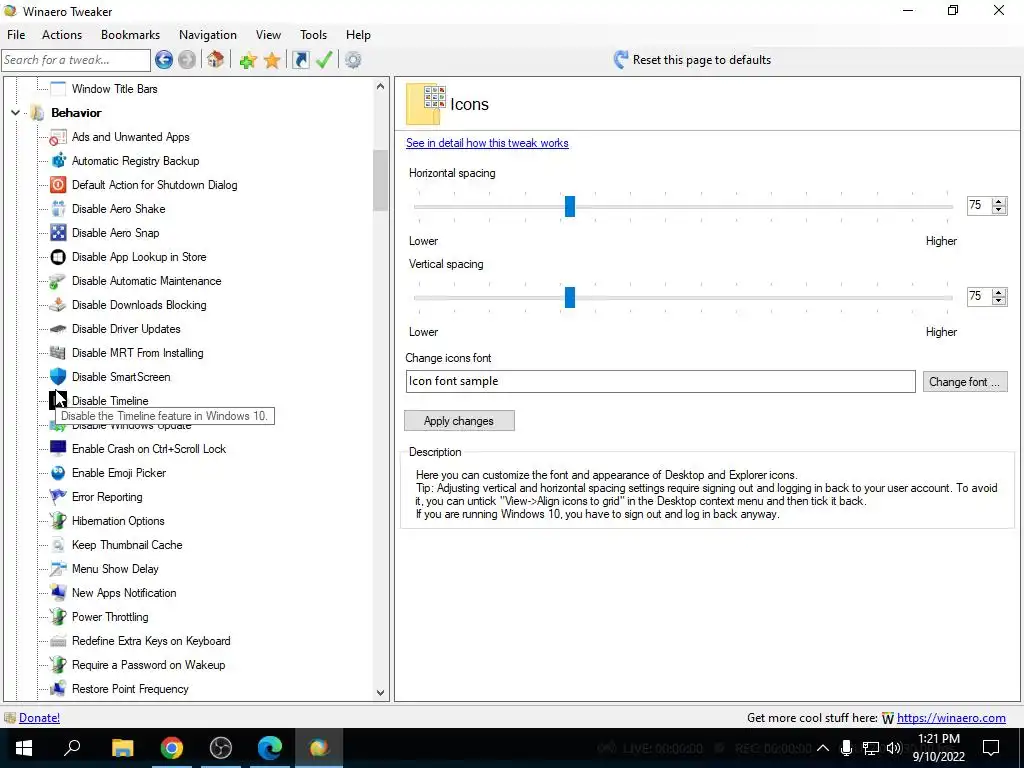Open the View menu
1024x768 pixels.
(x=268, y=35)
